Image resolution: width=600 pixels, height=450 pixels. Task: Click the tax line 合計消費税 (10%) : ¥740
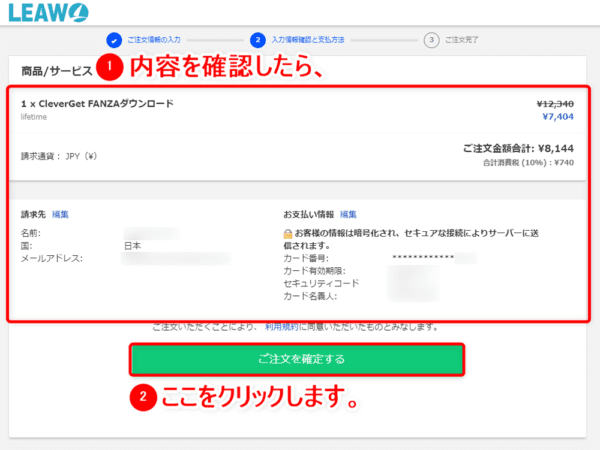pyautogui.click(x=528, y=163)
